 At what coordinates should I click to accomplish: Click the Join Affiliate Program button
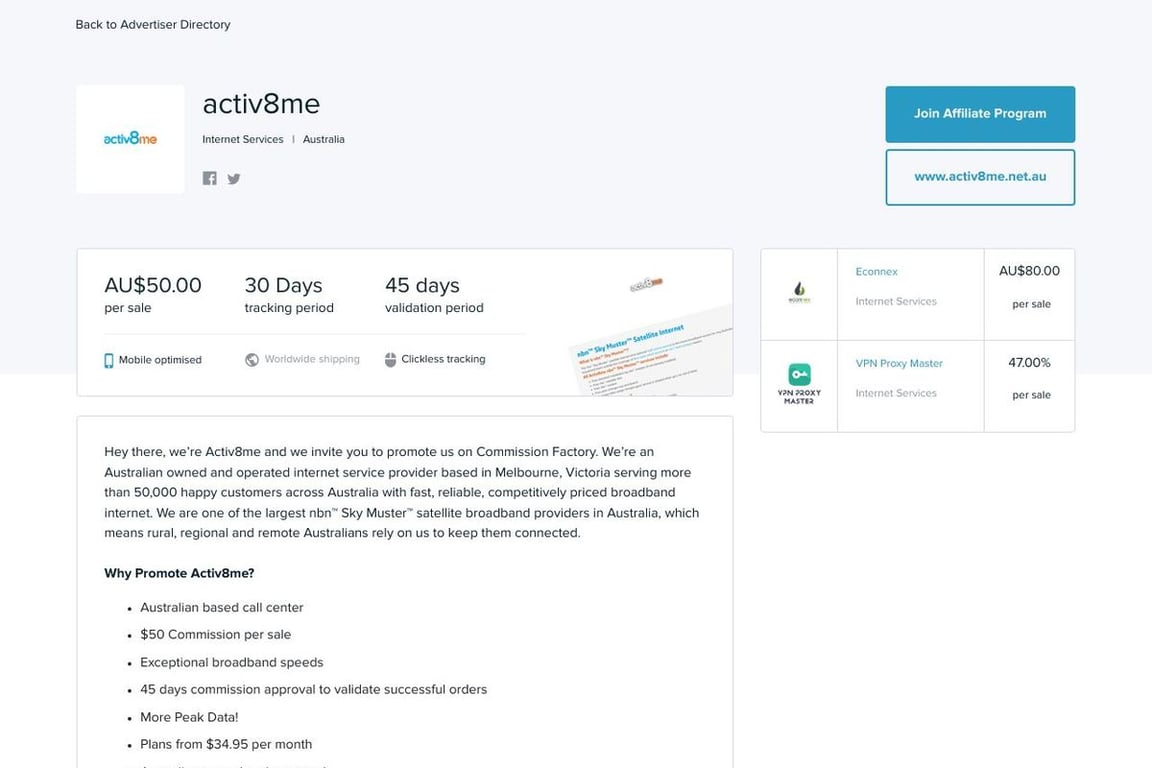(x=979, y=114)
